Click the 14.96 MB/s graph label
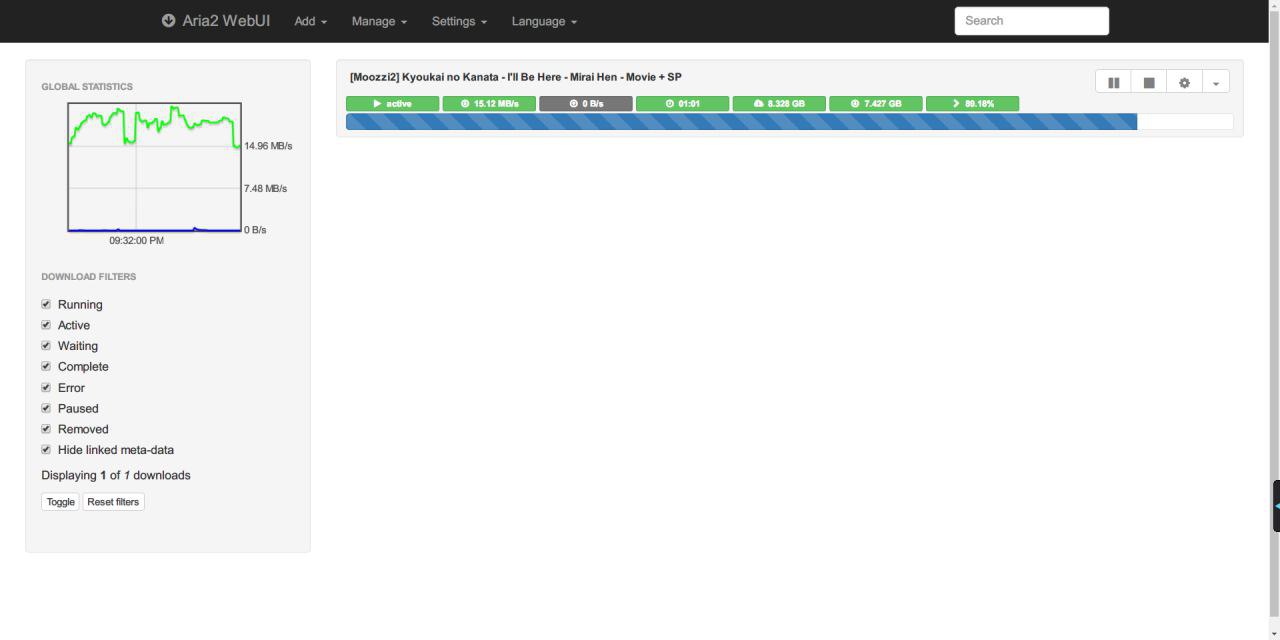This screenshot has width=1280, height=640. (x=268, y=146)
